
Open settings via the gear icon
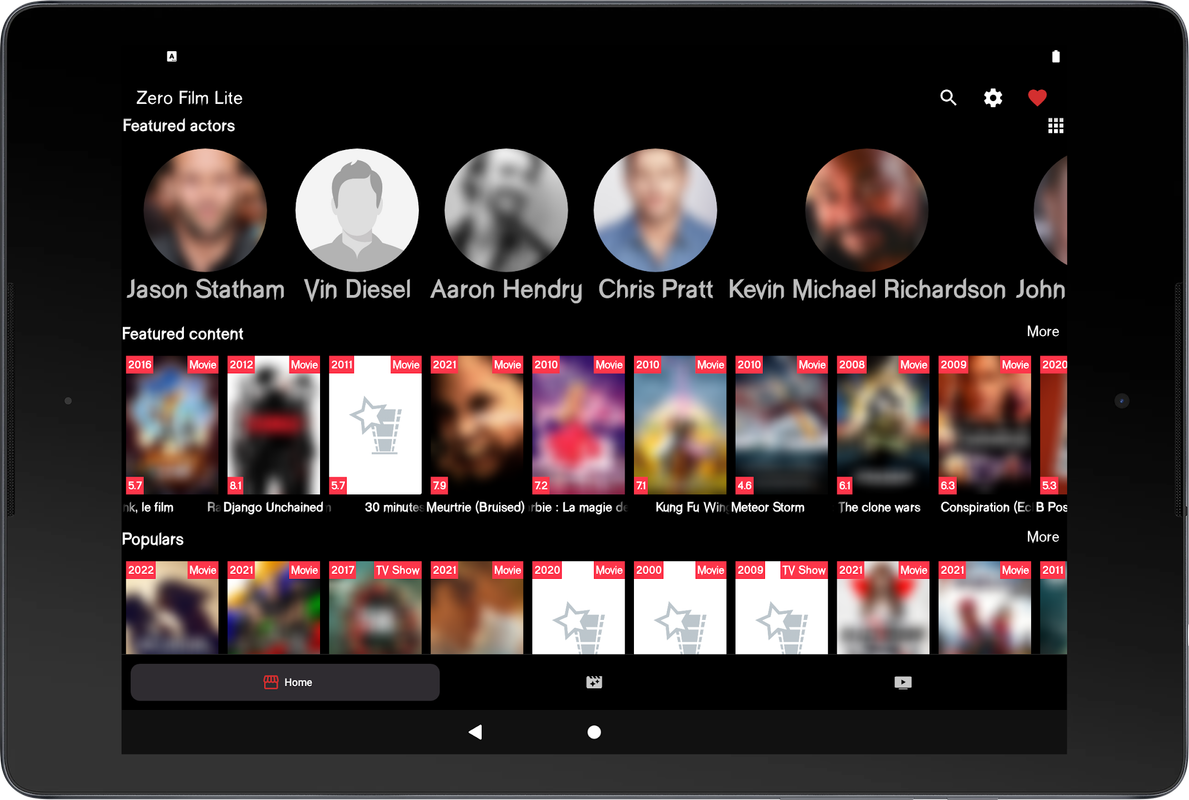click(x=993, y=98)
